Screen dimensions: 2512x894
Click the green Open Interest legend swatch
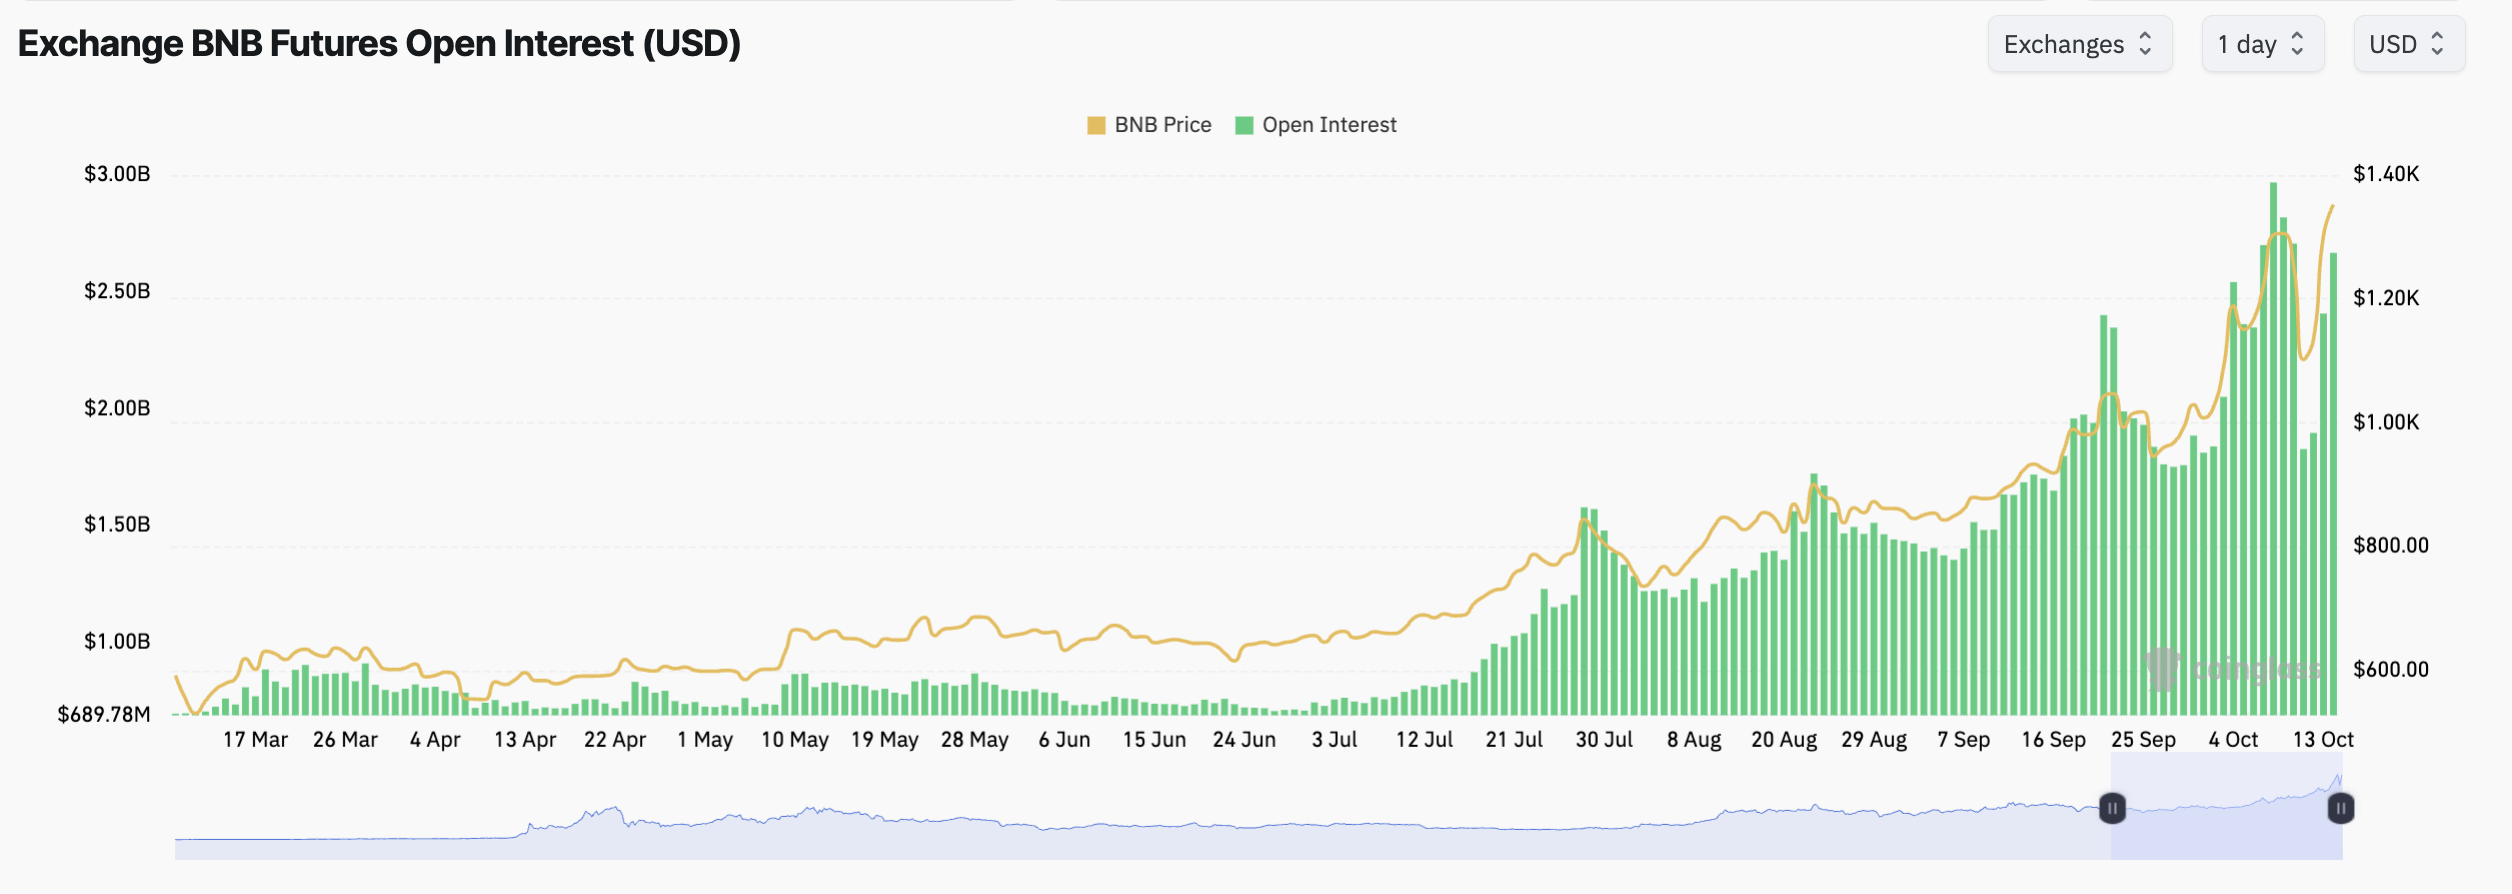click(x=1244, y=125)
